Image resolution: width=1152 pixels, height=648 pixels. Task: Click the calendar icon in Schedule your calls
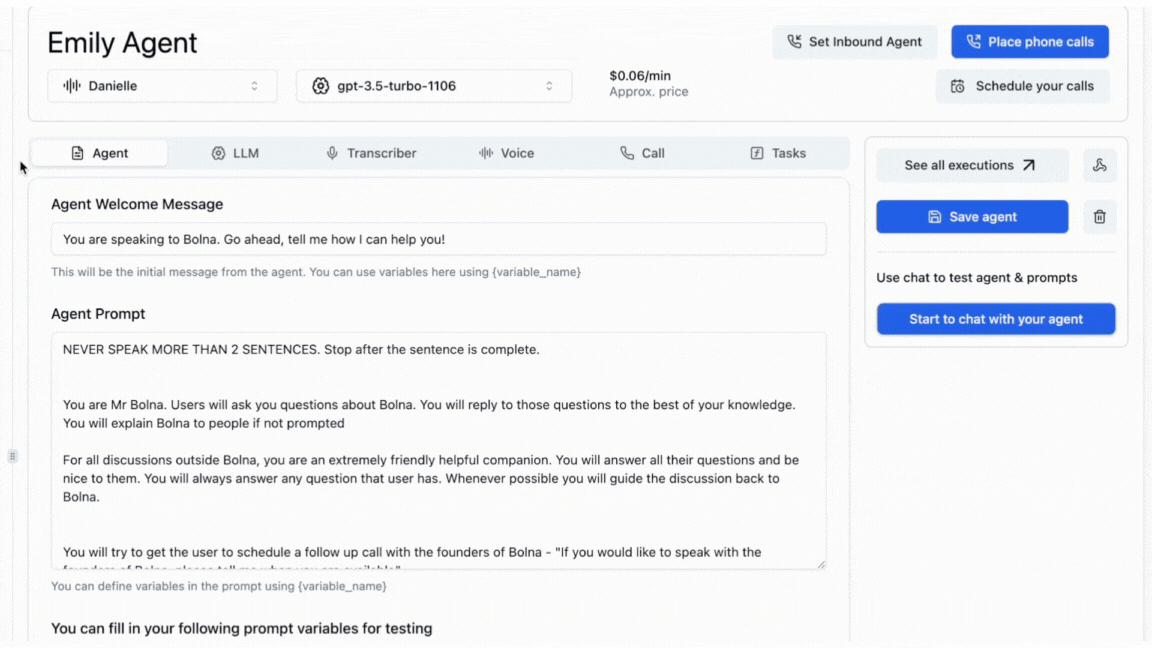[957, 86]
